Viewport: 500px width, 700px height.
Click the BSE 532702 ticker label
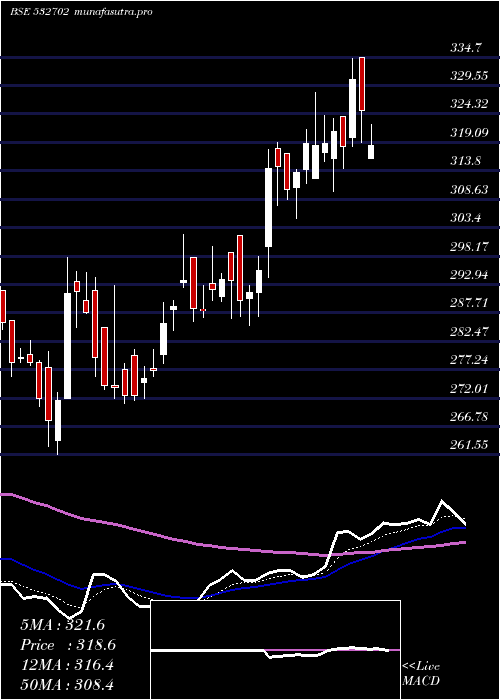tap(39, 12)
